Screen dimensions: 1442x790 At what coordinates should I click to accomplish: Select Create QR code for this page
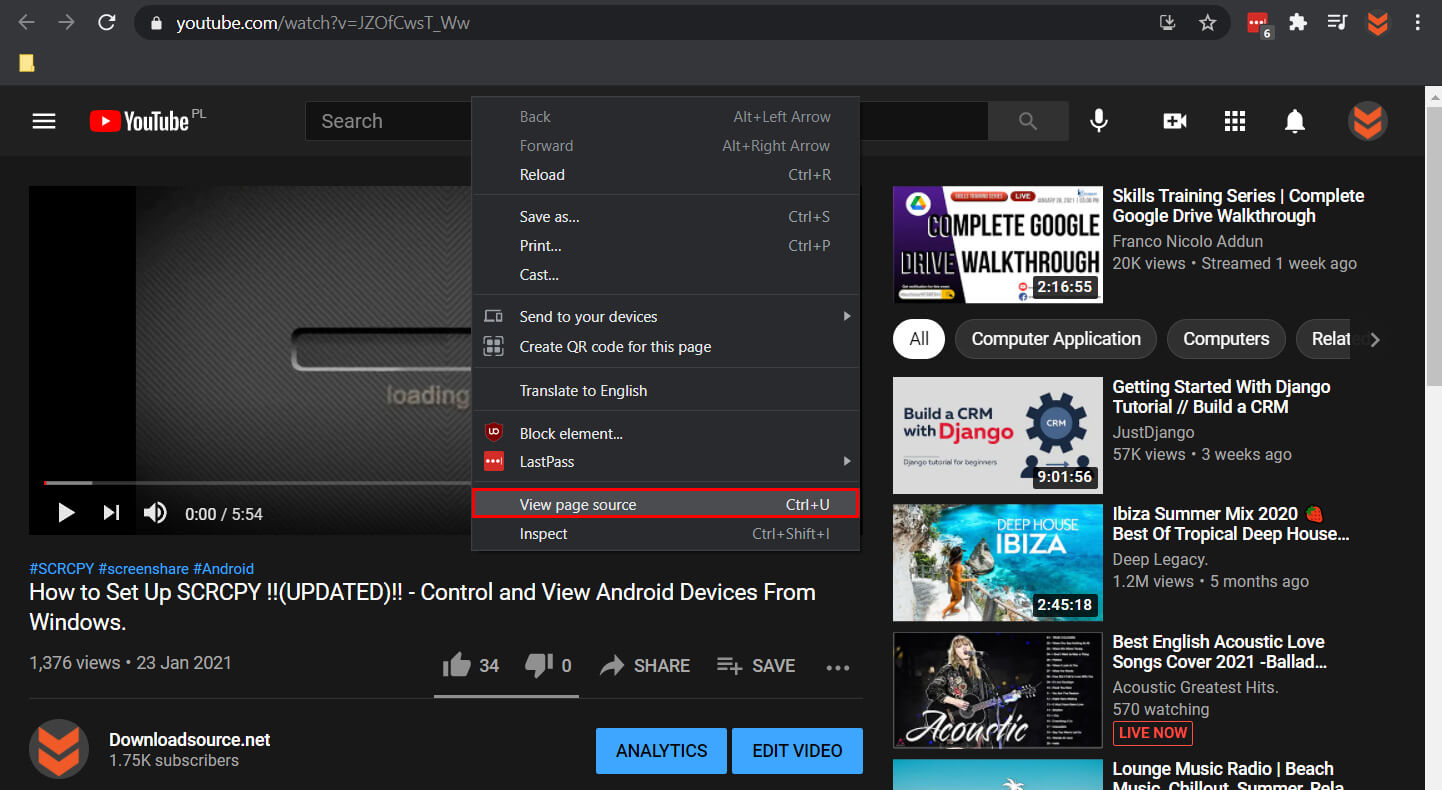coord(666,347)
